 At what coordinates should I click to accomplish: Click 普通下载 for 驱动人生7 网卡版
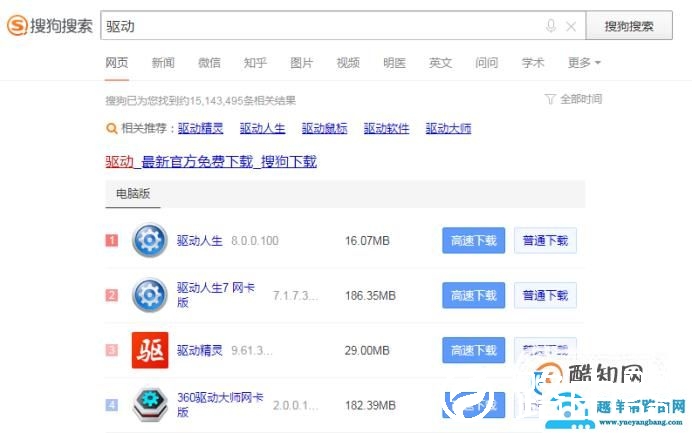[545, 295]
